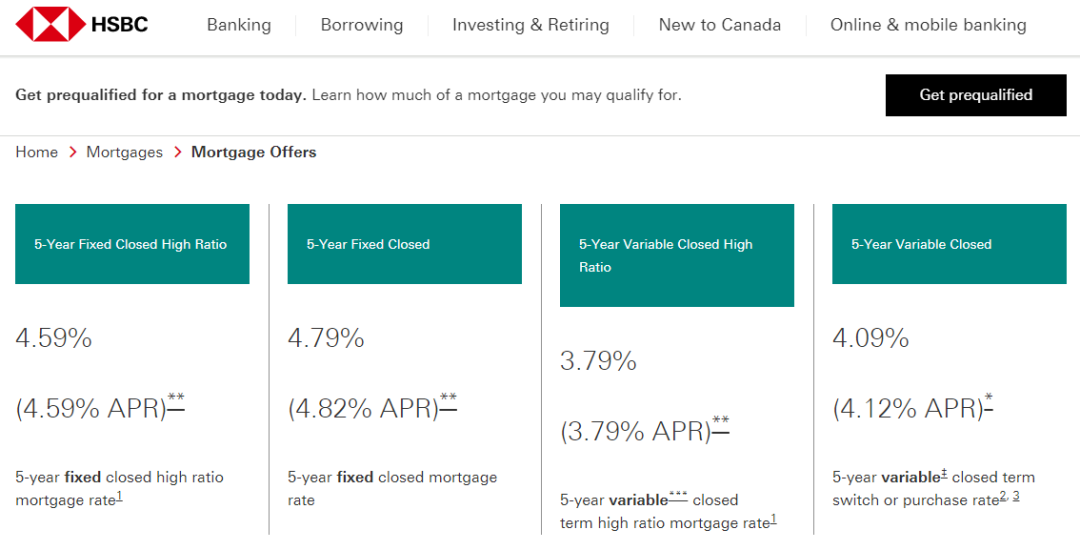Select 5-Year Variable Closed High Ratio tile

[676, 255]
